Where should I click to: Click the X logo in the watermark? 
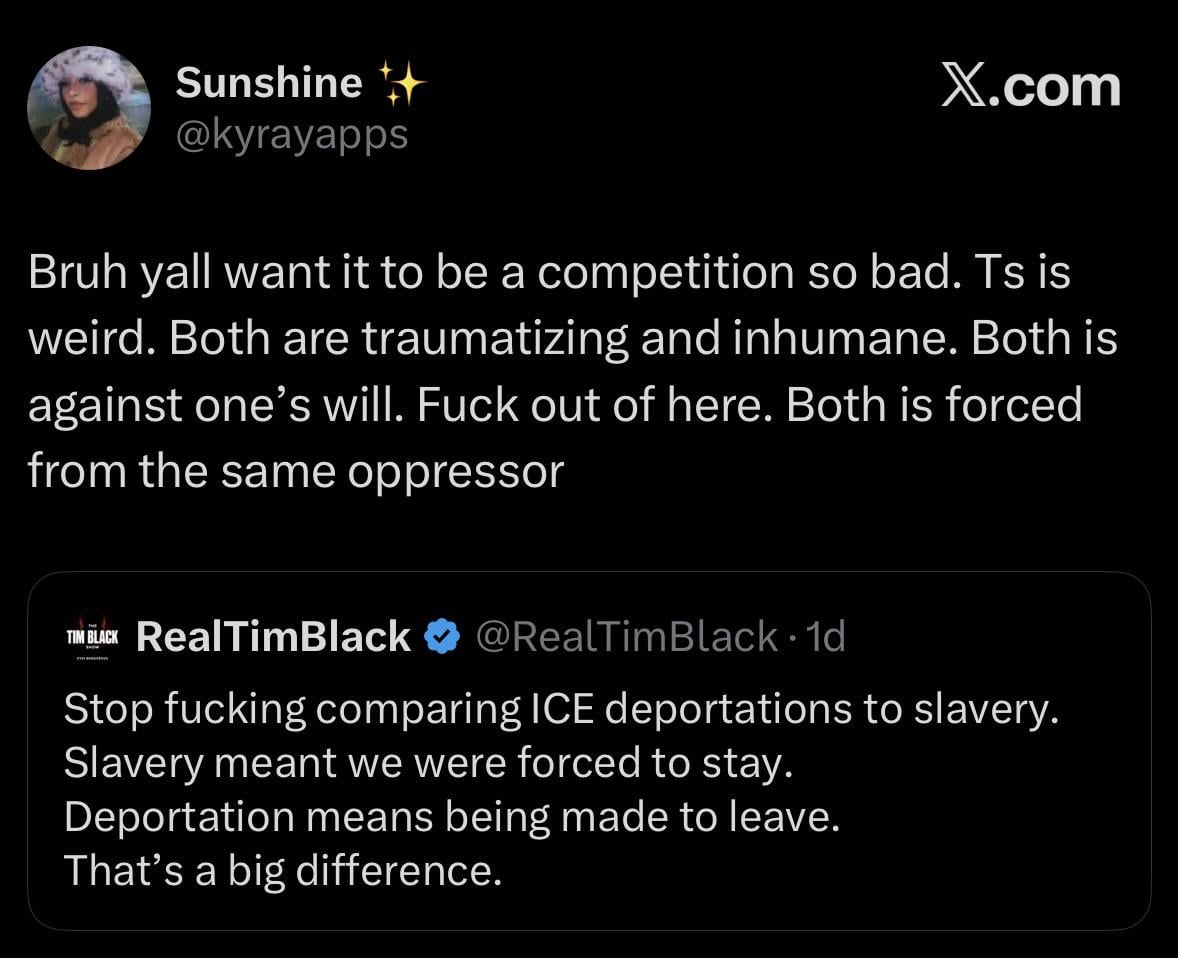[967, 86]
